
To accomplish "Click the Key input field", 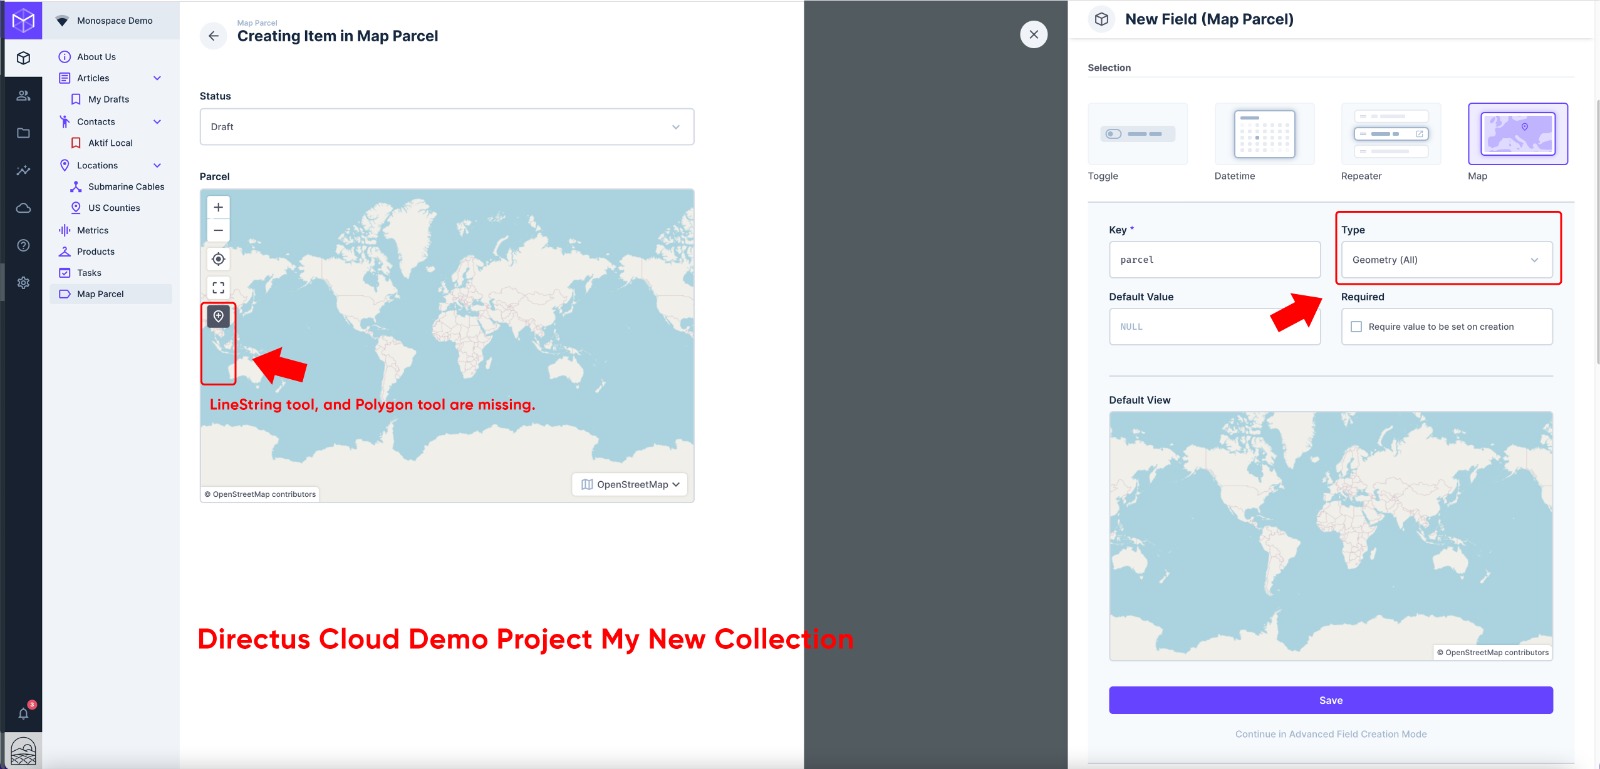I will coord(1214,260).
